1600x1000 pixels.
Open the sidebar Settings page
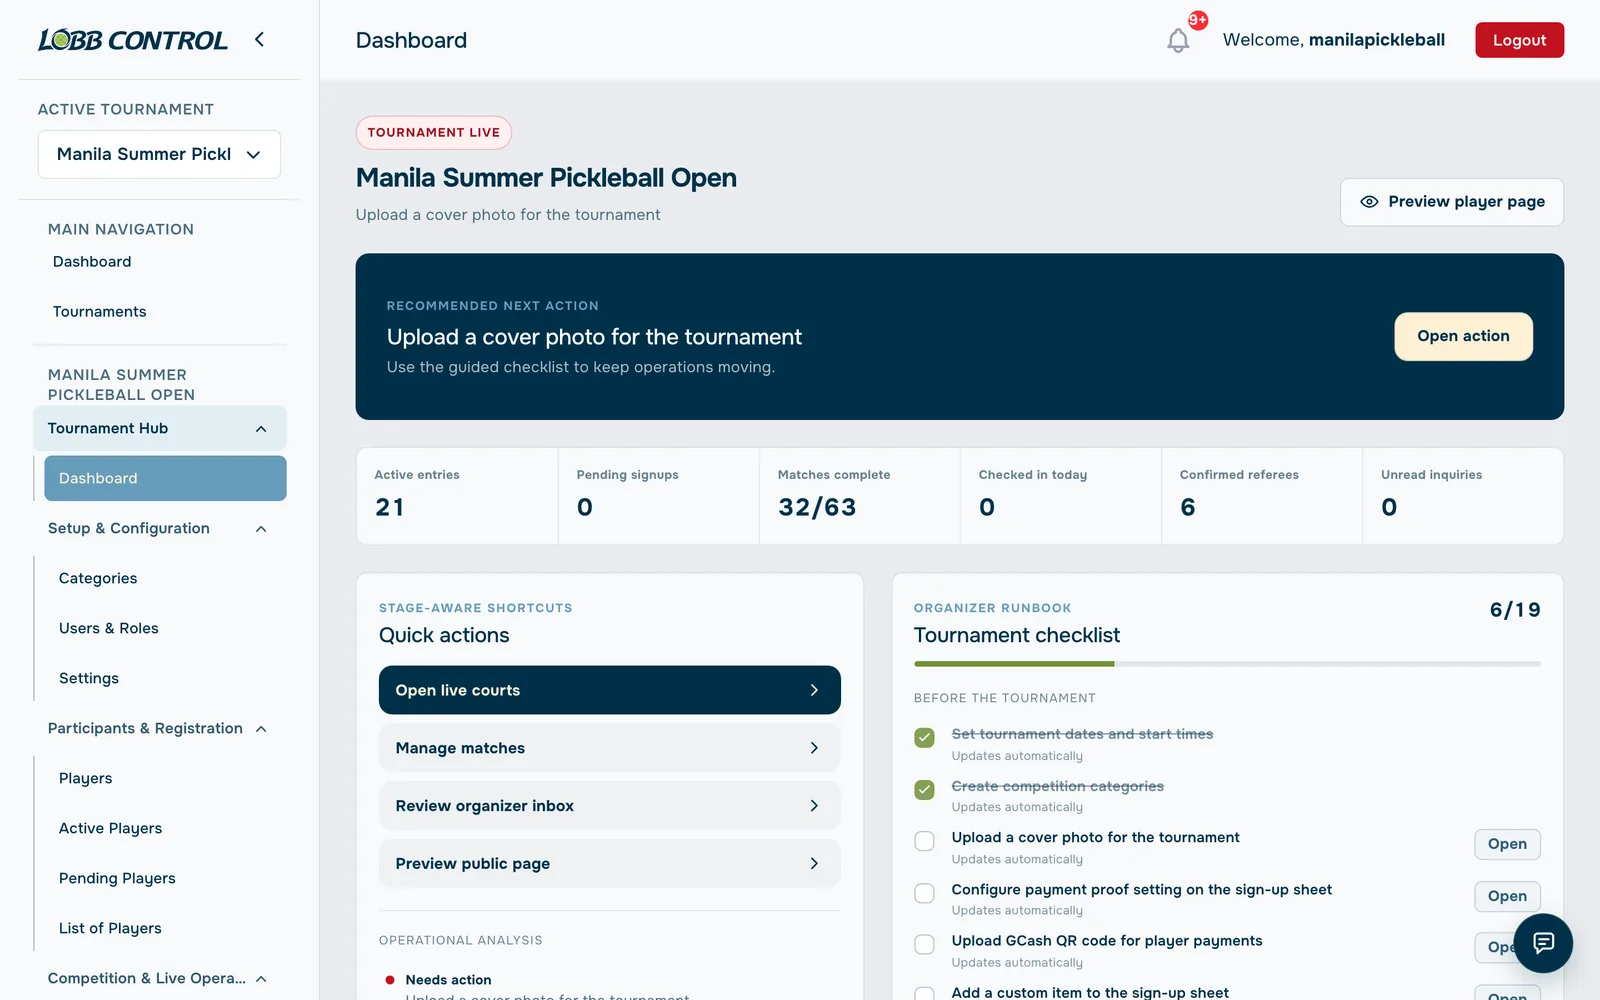pyautogui.click(x=89, y=678)
